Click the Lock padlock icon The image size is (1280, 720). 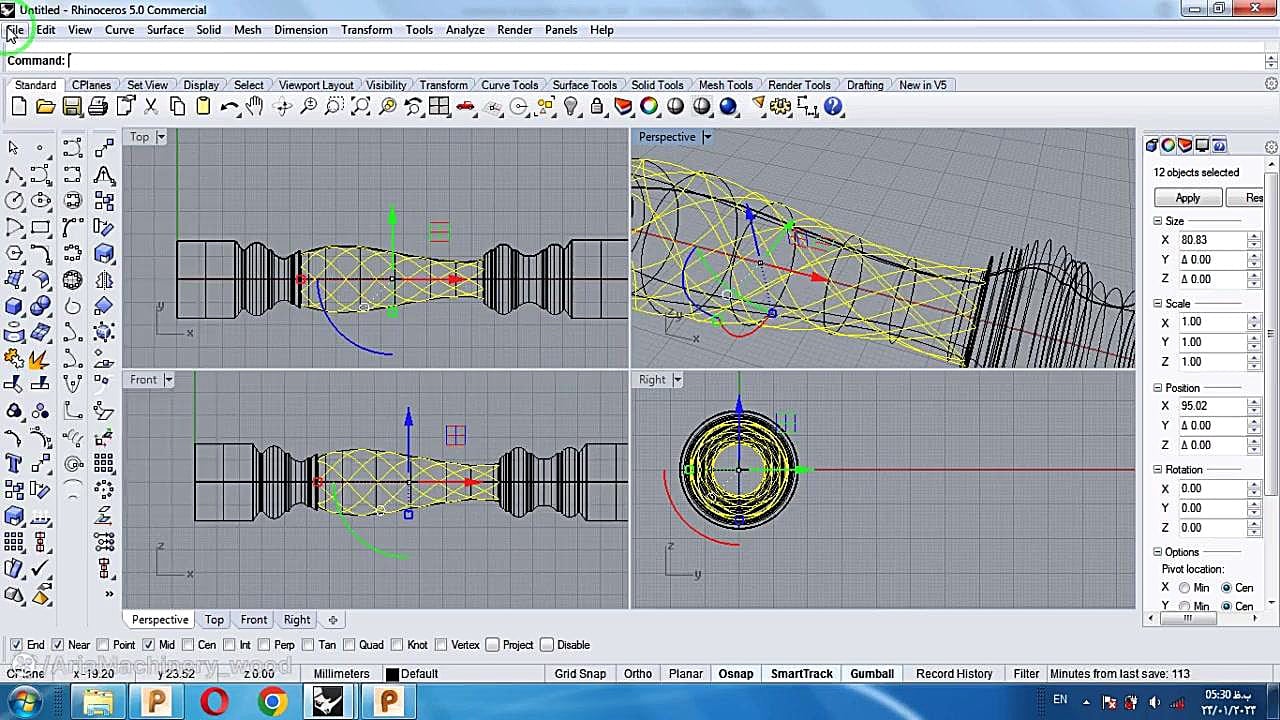pos(597,107)
